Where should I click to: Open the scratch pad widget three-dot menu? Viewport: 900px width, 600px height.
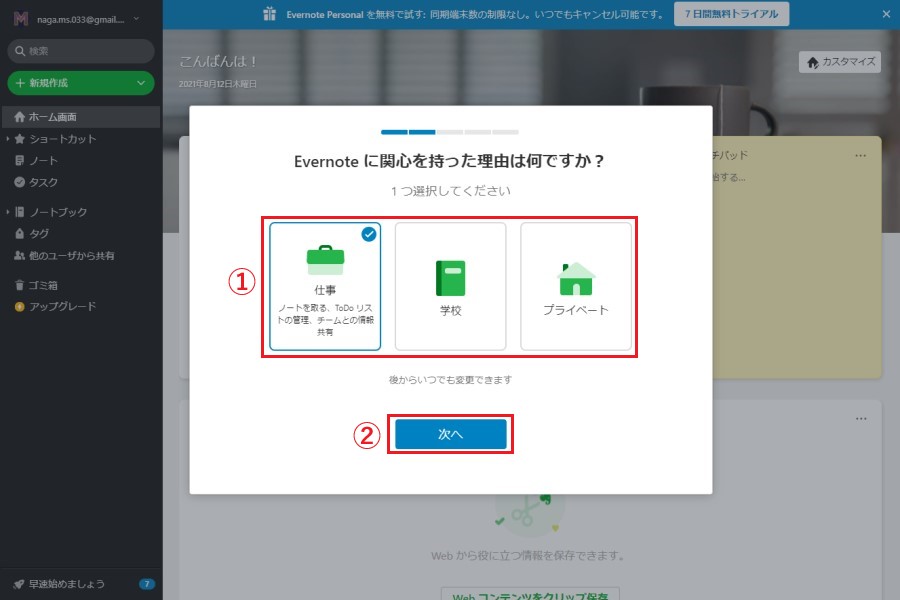[860, 156]
